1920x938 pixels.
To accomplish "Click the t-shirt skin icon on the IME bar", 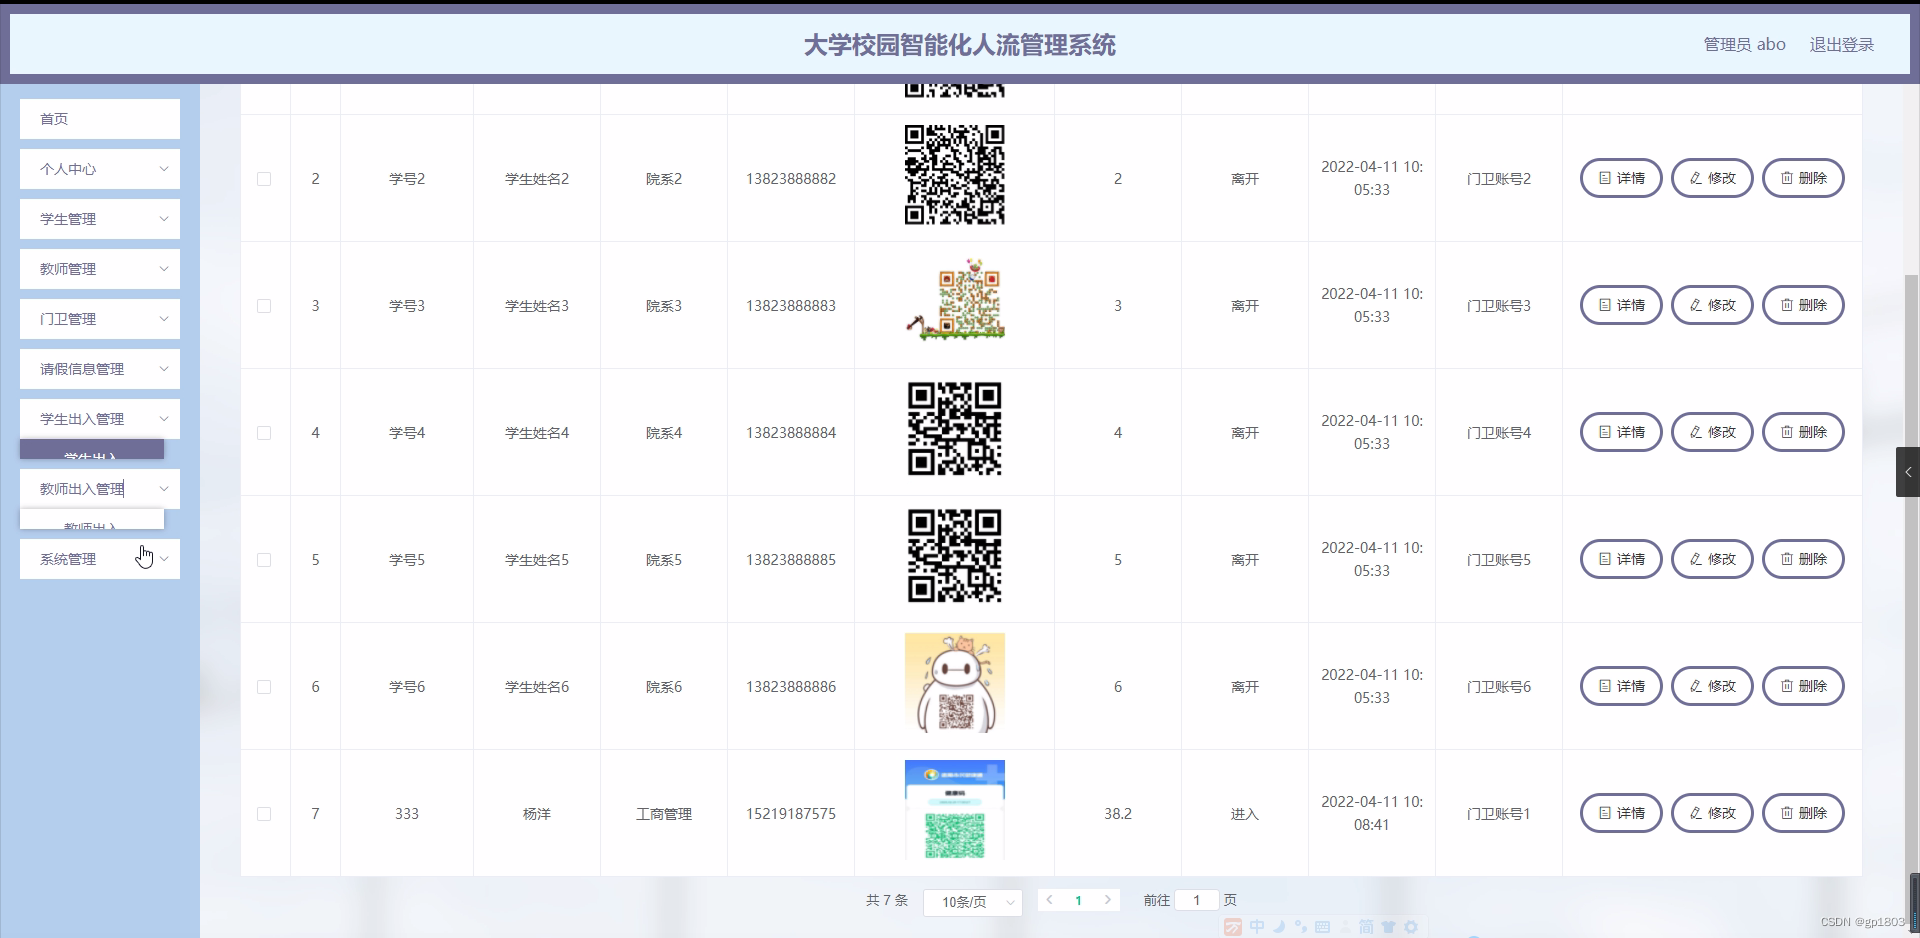I will coord(1389,927).
